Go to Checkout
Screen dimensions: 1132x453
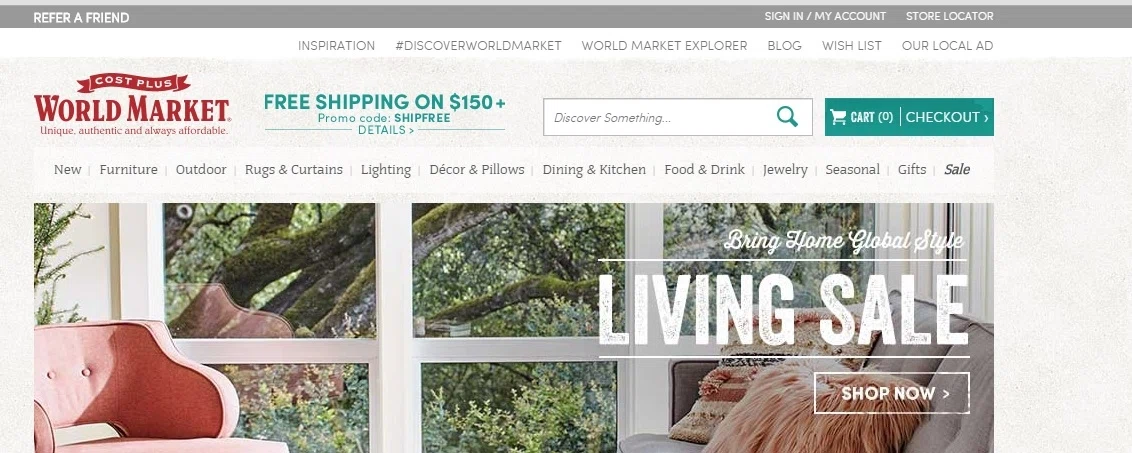pos(947,117)
